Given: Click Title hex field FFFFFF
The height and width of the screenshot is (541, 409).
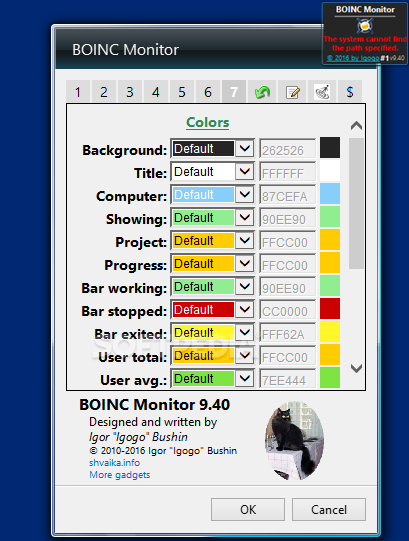Looking at the screenshot, I should [288, 172].
